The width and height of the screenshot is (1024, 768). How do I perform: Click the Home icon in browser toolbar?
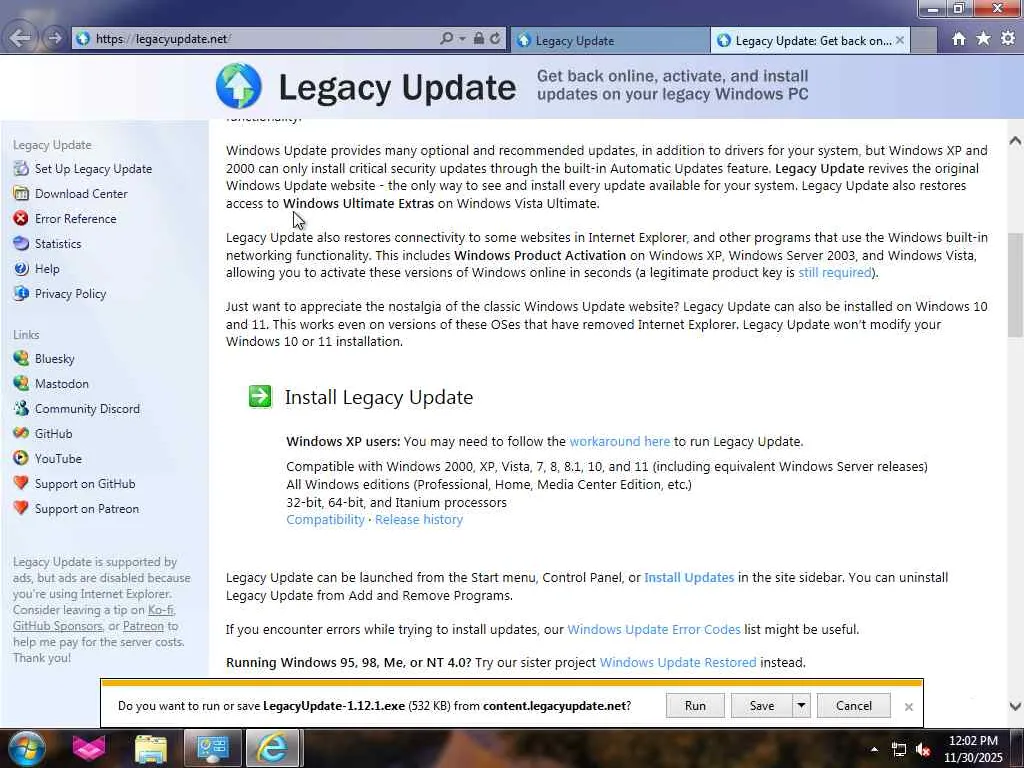click(959, 39)
